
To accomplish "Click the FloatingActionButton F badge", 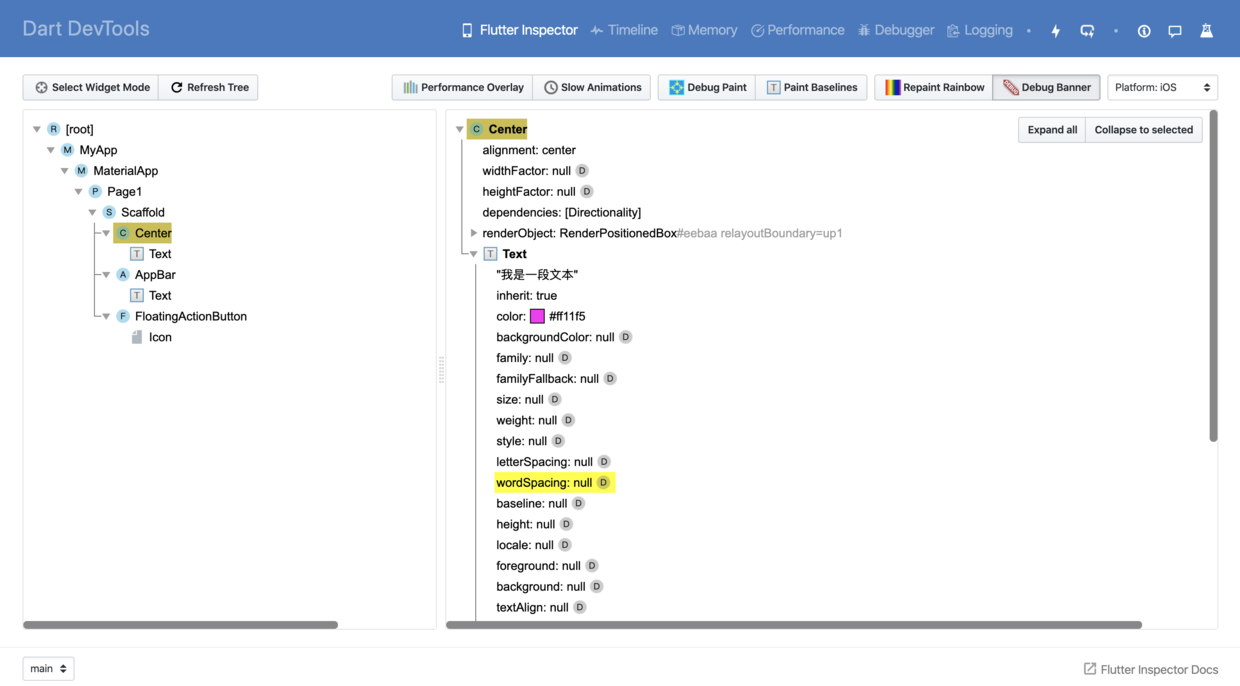I will [x=123, y=316].
